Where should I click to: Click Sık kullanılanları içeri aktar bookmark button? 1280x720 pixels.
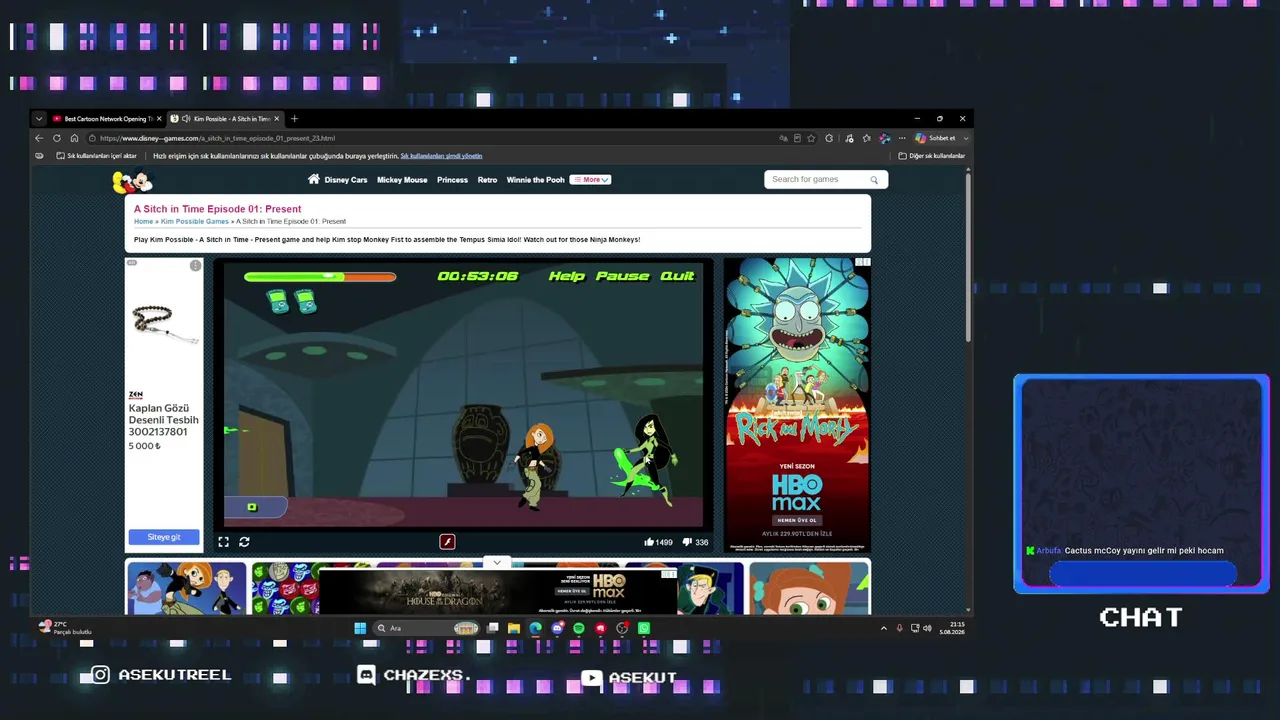pos(96,156)
